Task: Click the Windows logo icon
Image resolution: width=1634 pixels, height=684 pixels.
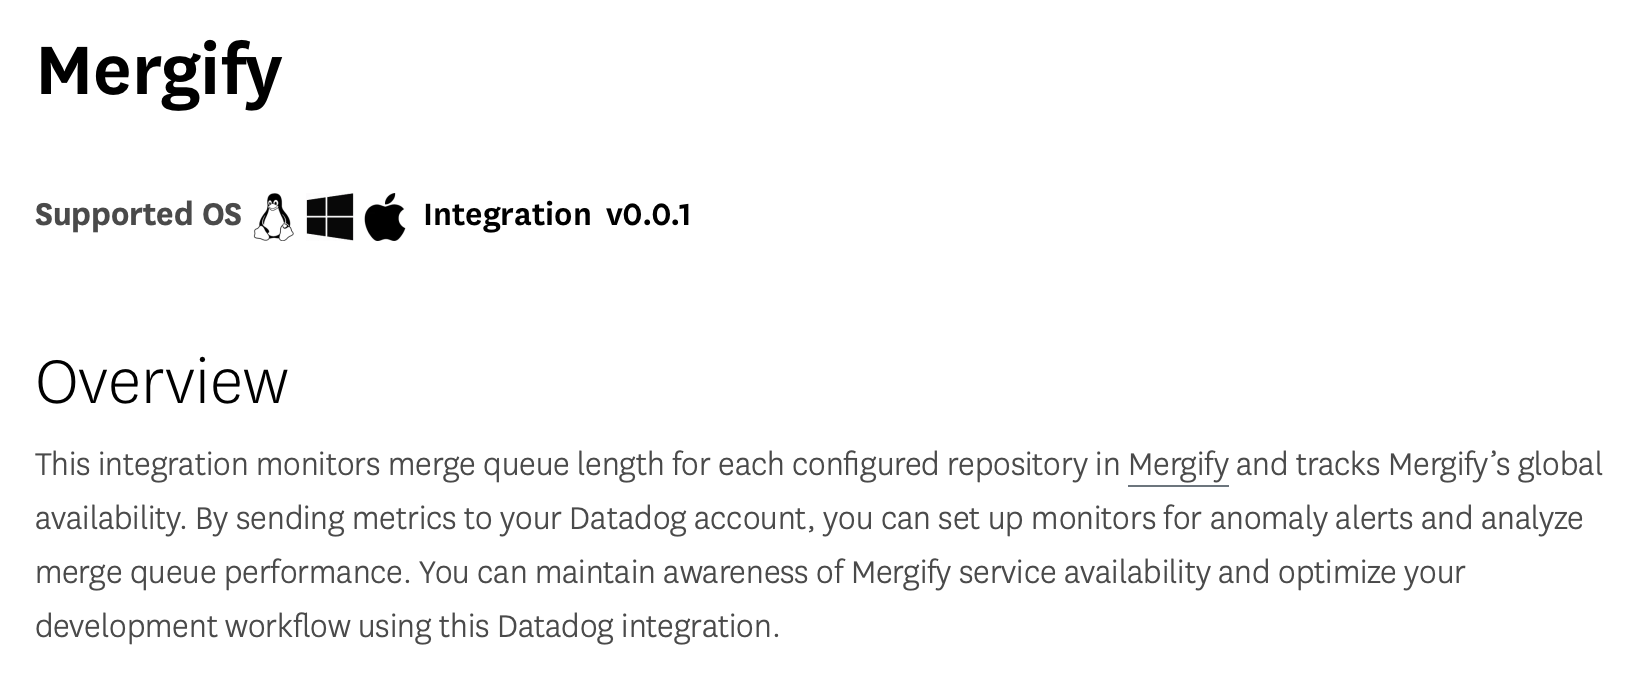Action: click(329, 217)
